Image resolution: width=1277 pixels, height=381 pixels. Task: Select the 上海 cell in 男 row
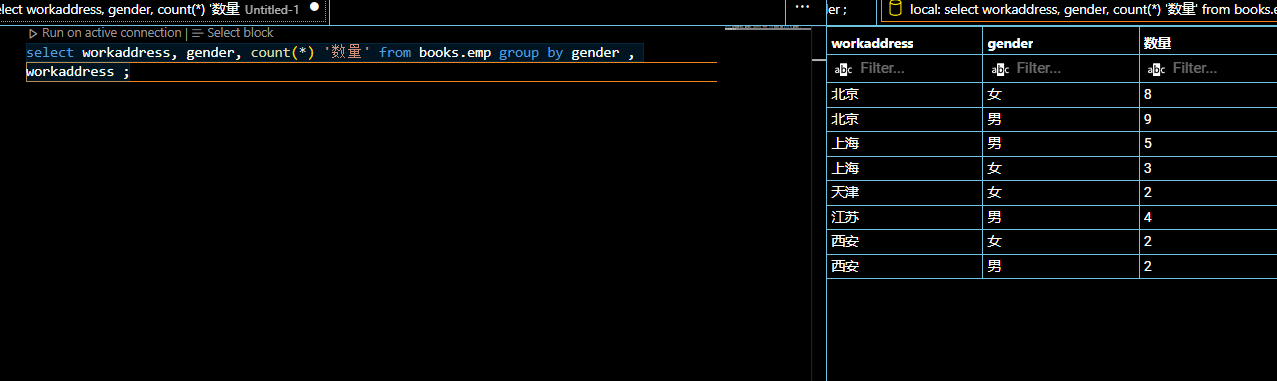coord(904,144)
